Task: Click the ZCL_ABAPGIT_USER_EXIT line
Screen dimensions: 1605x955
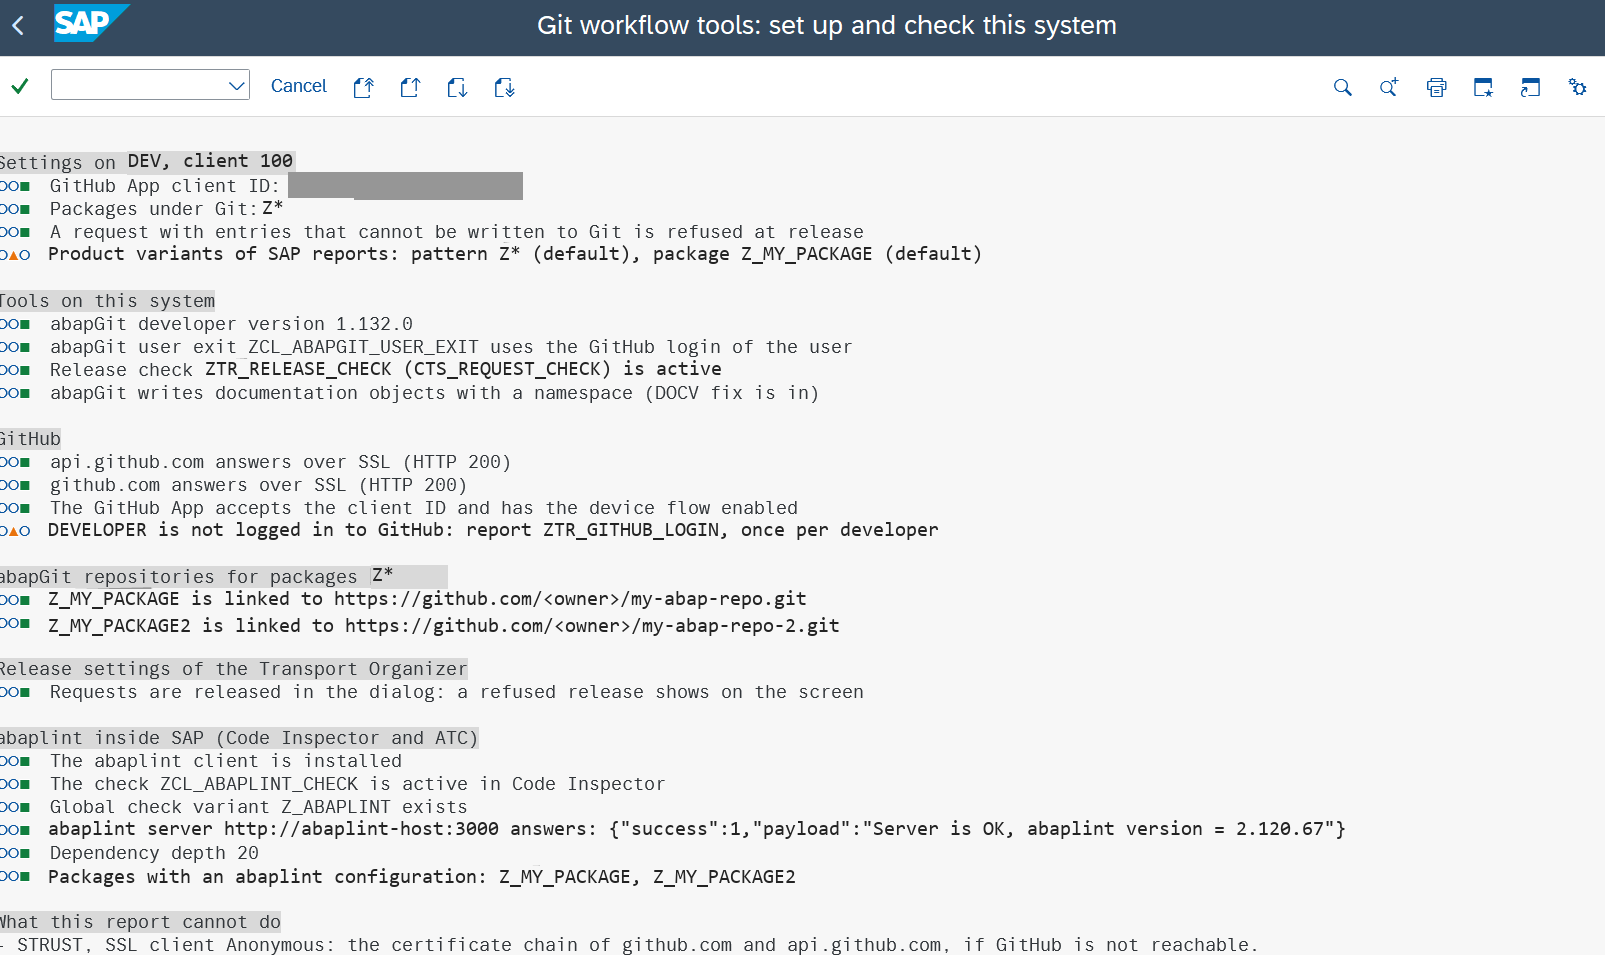Action: pos(451,347)
